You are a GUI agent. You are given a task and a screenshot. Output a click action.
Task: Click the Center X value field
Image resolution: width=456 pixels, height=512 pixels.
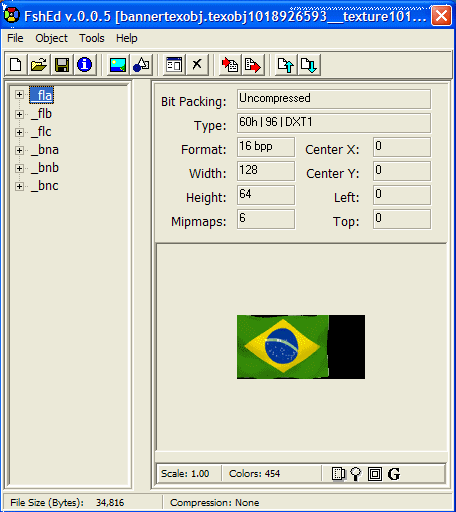(402, 147)
